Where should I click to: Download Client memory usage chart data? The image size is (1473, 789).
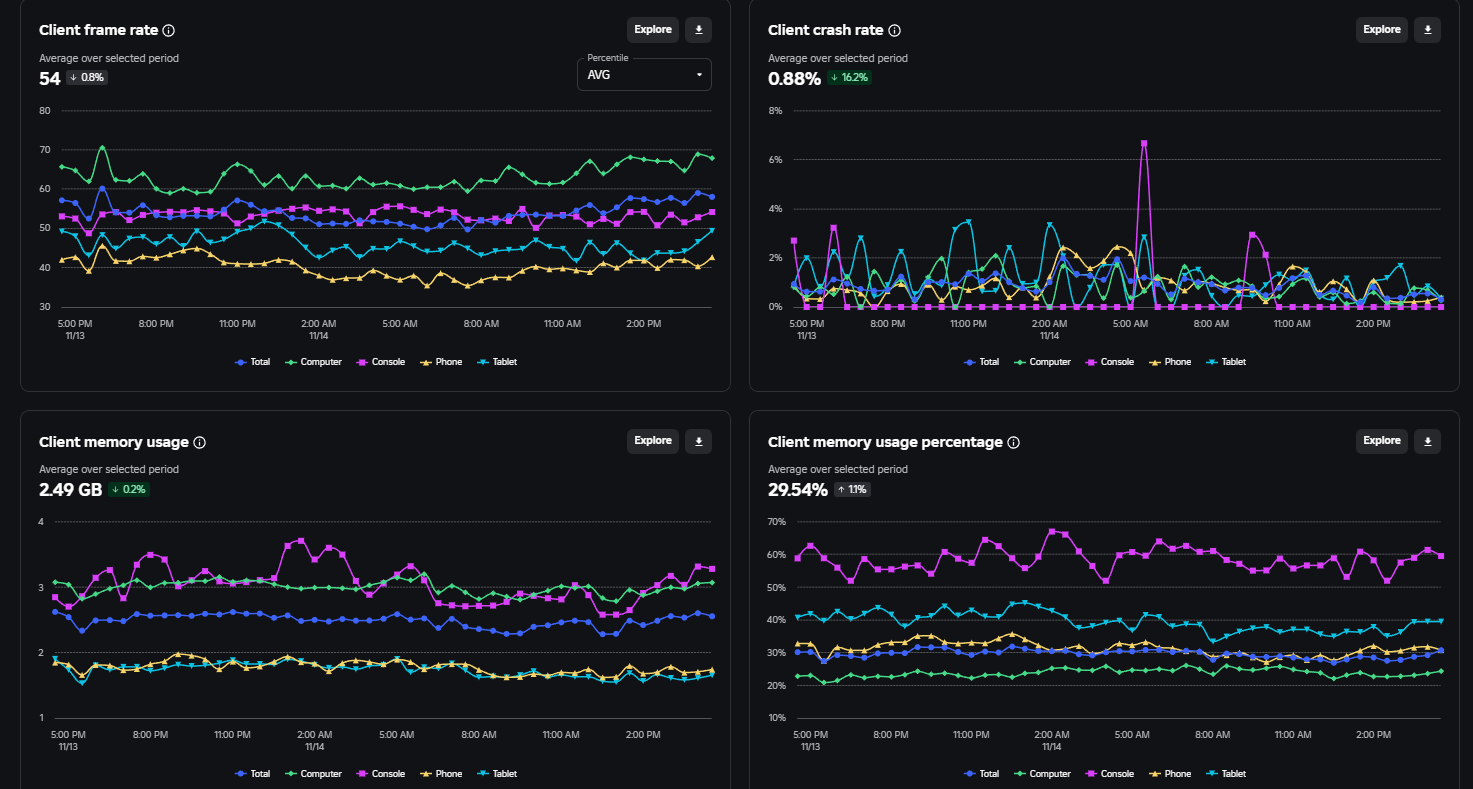(x=698, y=441)
